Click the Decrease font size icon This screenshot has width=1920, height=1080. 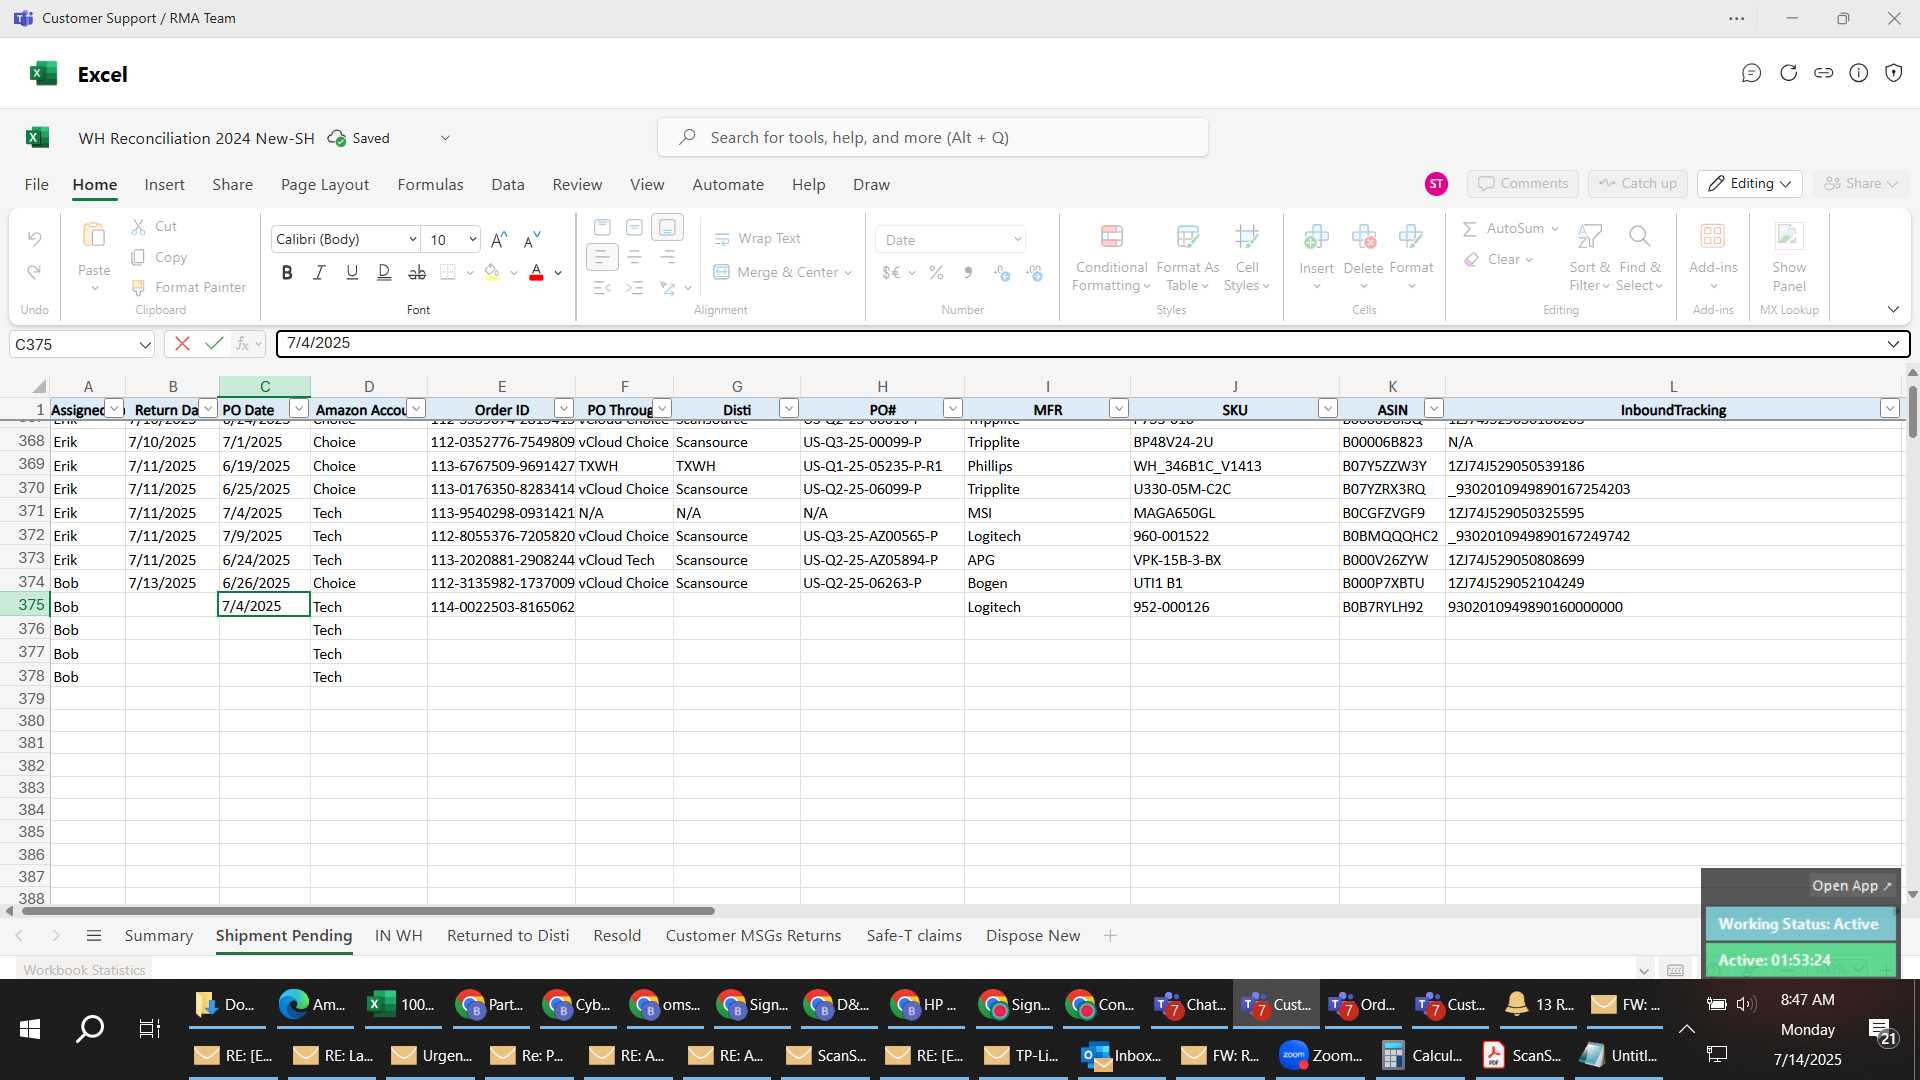pyautogui.click(x=532, y=239)
